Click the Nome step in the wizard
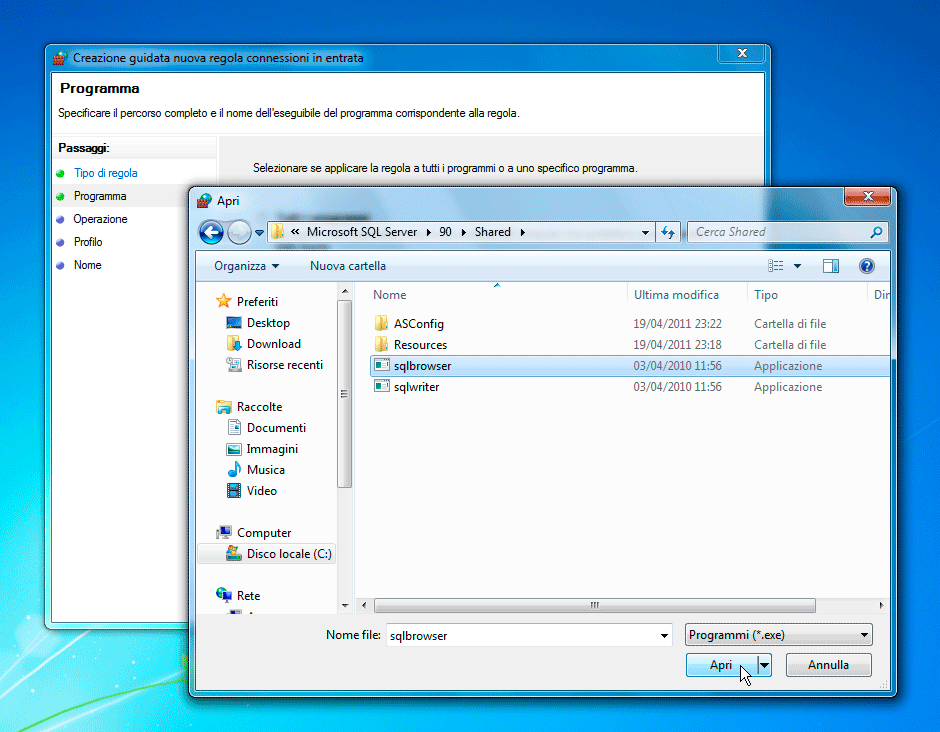Viewport: 940px width, 732px height. pyautogui.click(x=88, y=265)
